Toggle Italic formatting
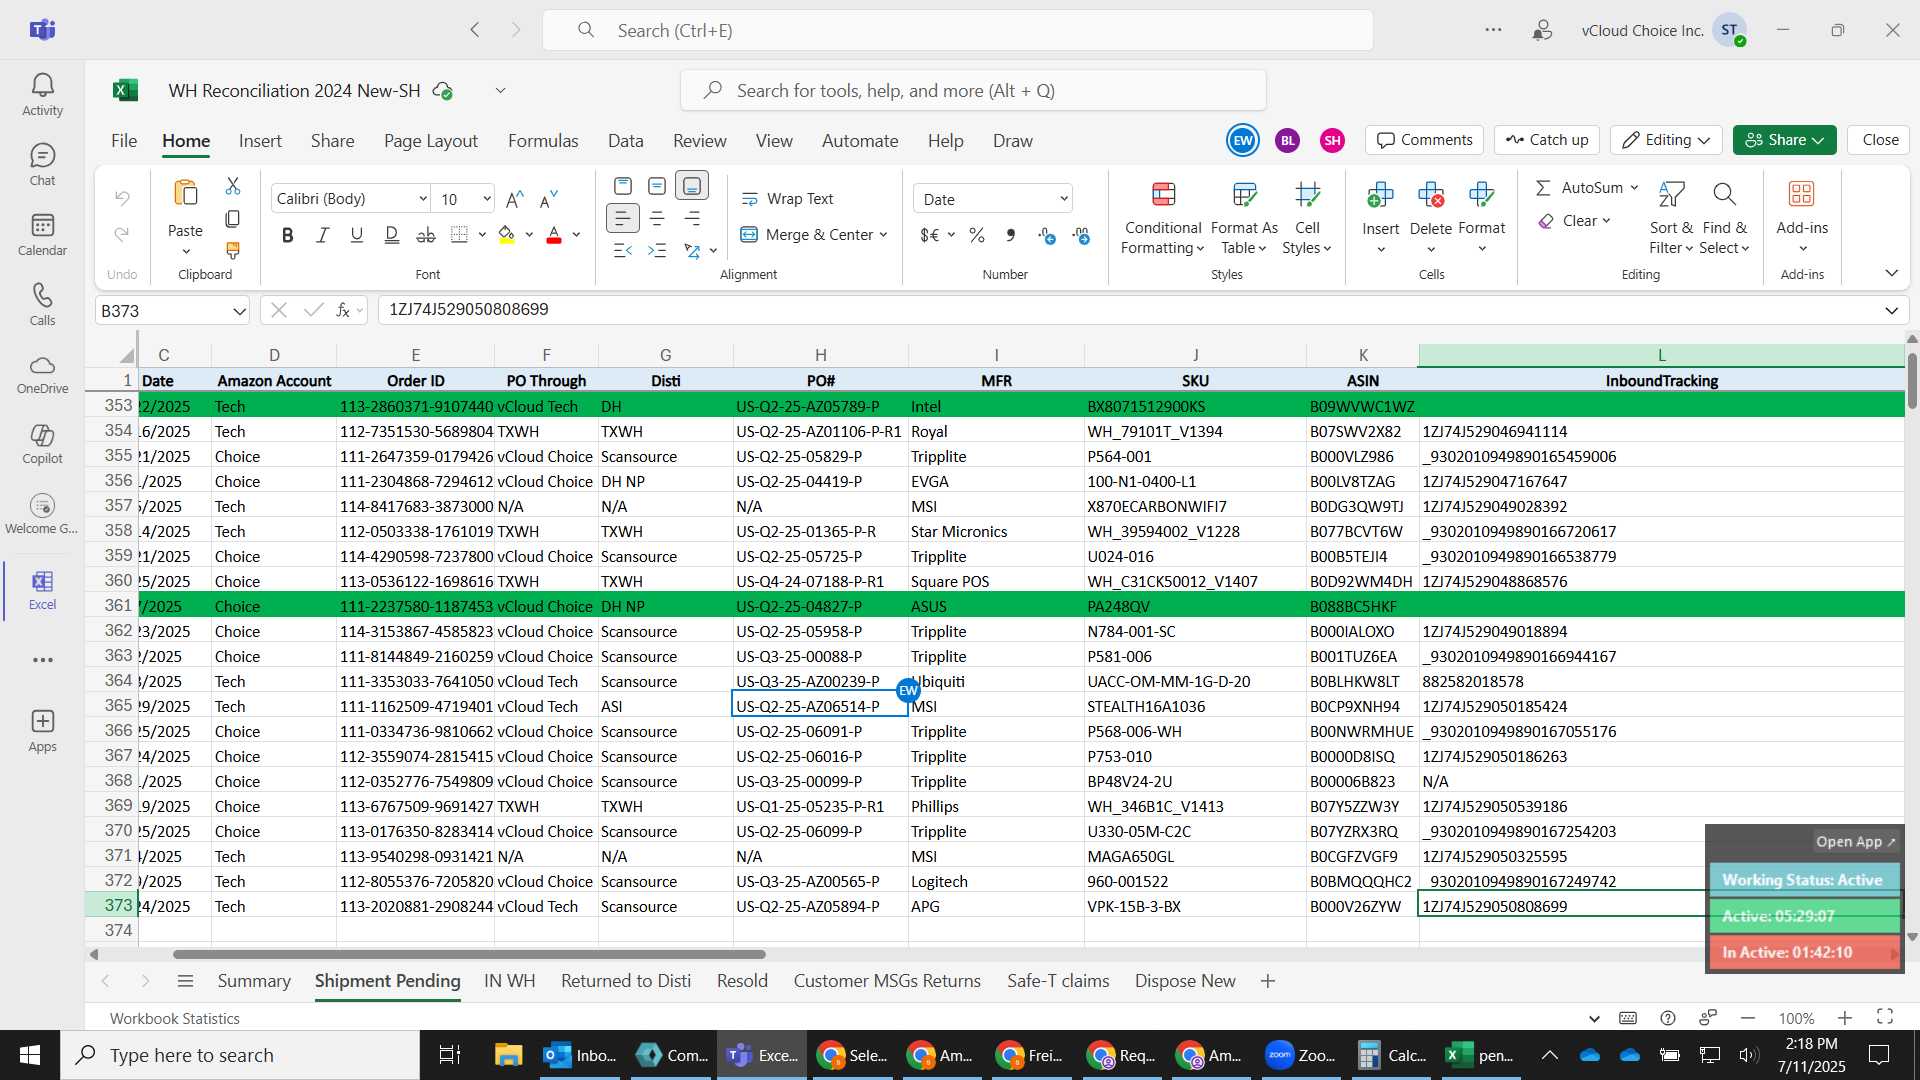This screenshot has width=1920, height=1080. pyautogui.click(x=322, y=235)
